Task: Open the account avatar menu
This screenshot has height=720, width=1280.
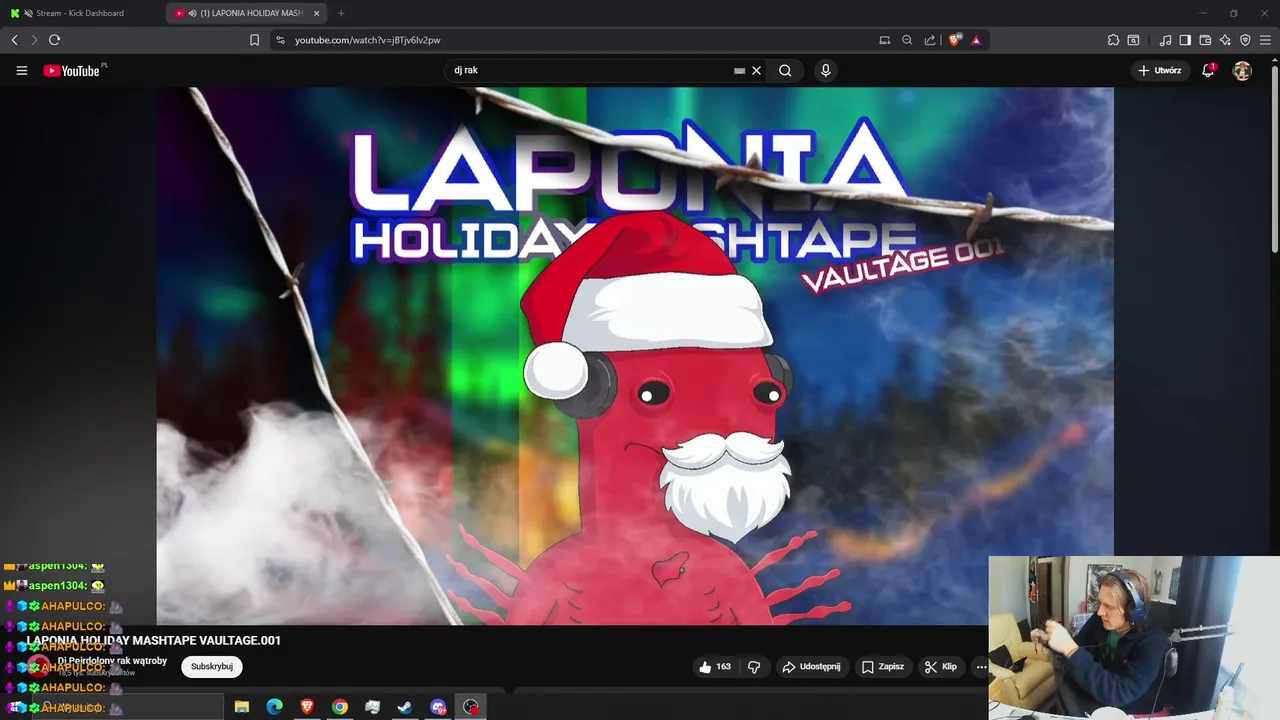Action: coord(1242,71)
